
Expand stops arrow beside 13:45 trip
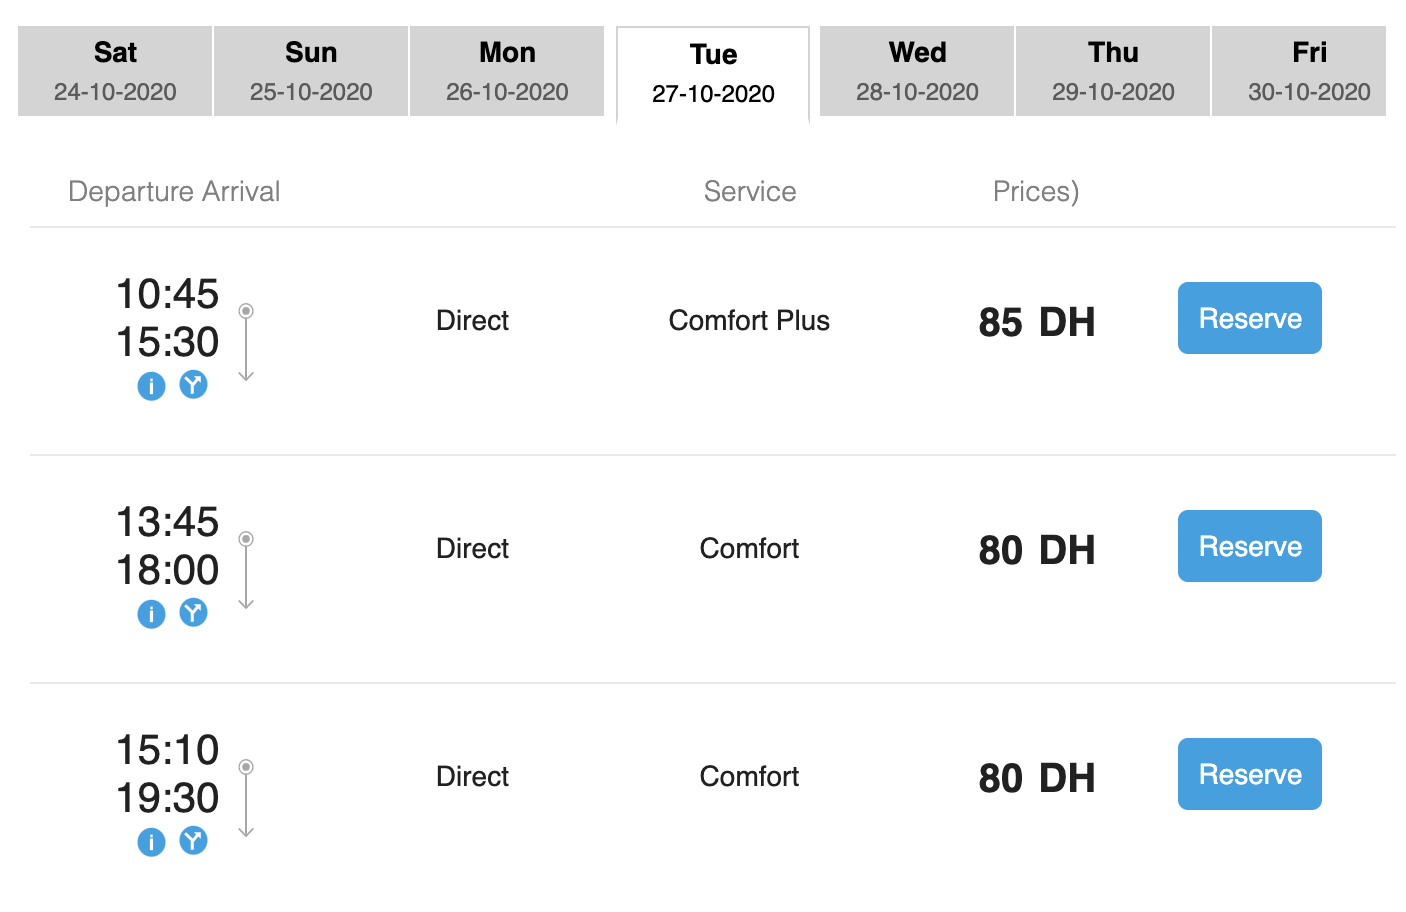pos(246,571)
